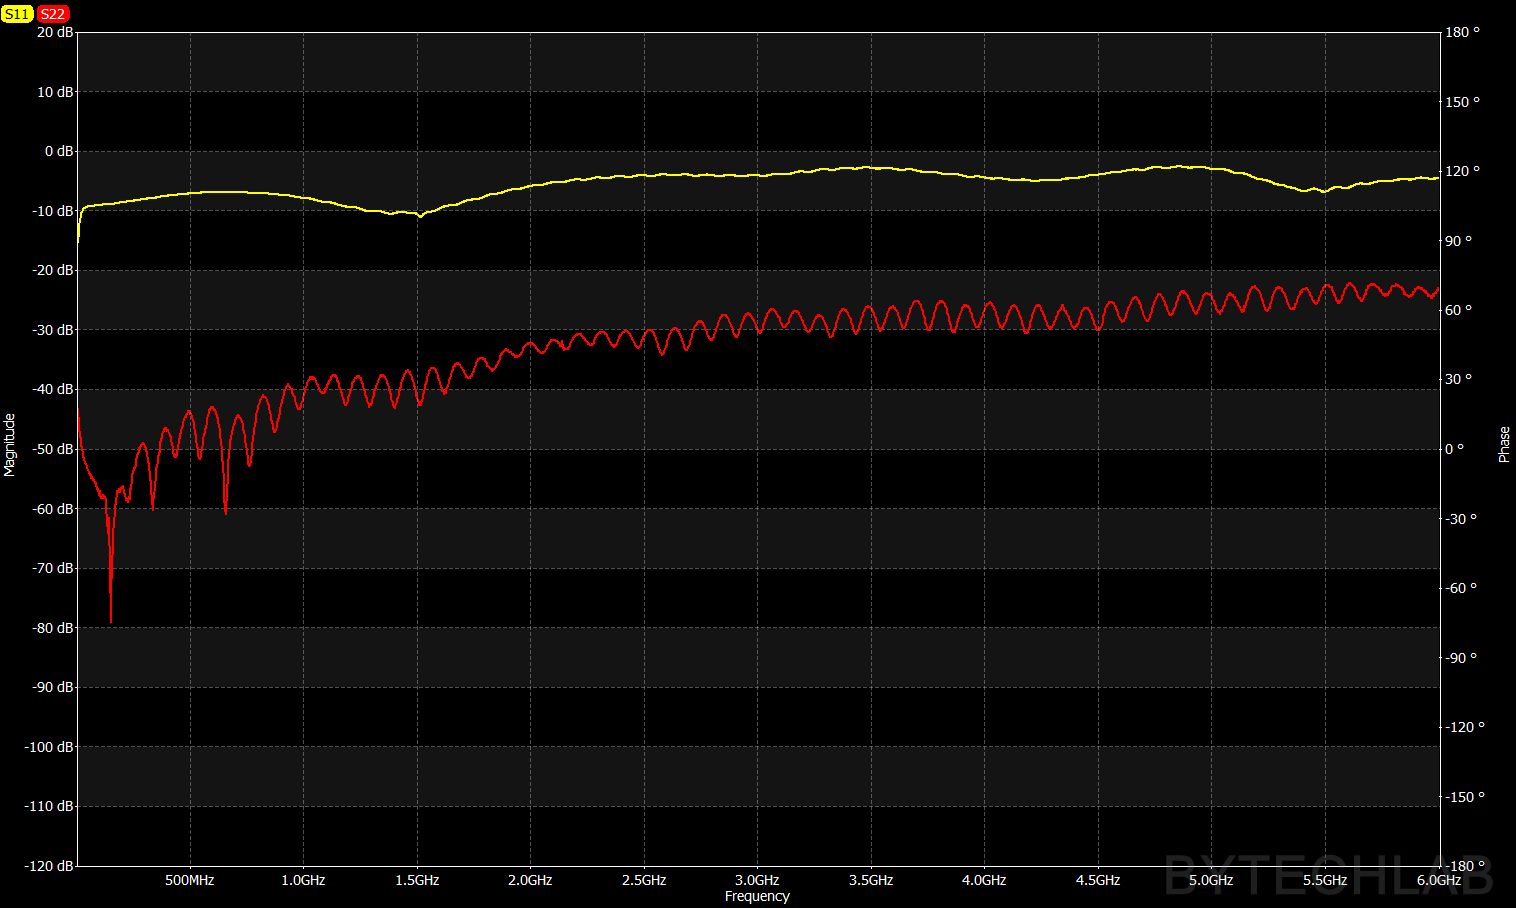This screenshot has height=908, width=1516.
Task: Click the 180 ° phase tick label
Action: pyautogui.click(x=1462, y=32)
